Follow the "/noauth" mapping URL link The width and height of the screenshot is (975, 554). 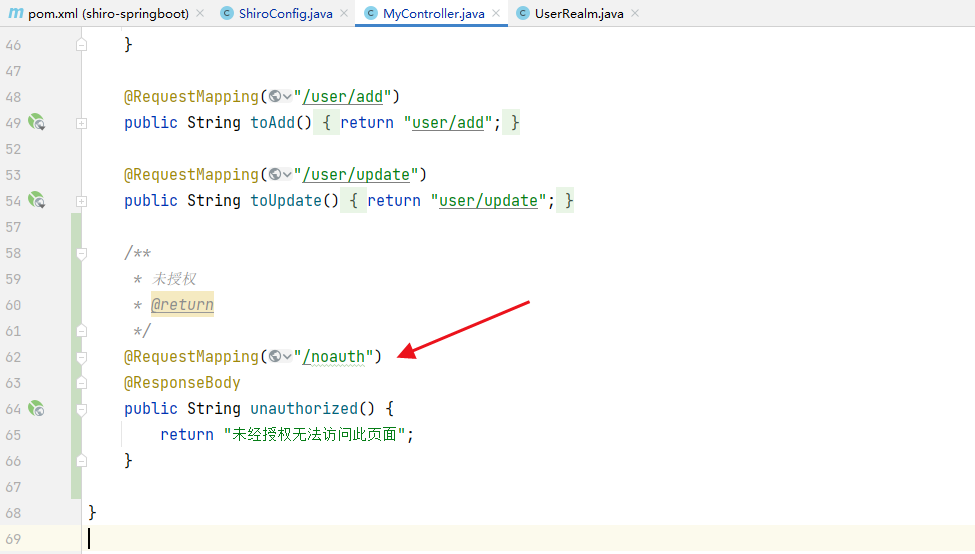[333, 357]
